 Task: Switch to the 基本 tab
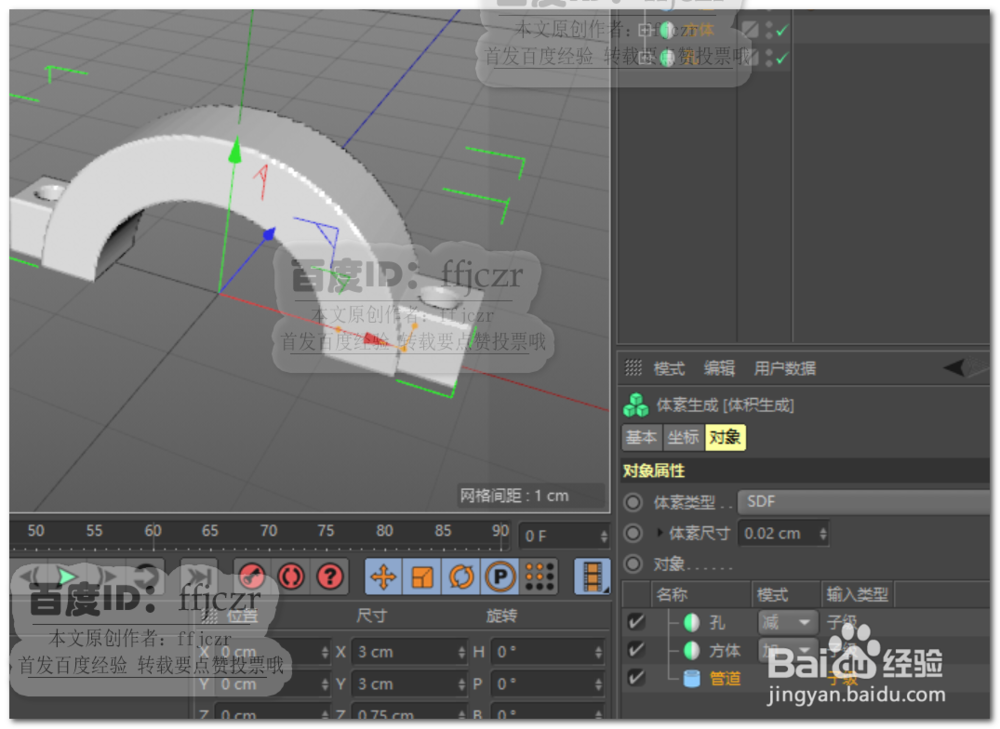642,438
